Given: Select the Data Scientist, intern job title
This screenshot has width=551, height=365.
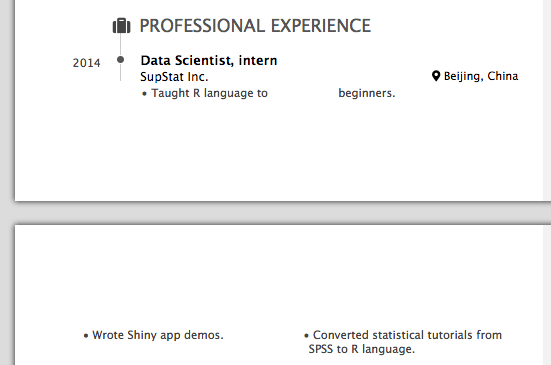Looking at the screenshot, I should click(x=209, y=60).
